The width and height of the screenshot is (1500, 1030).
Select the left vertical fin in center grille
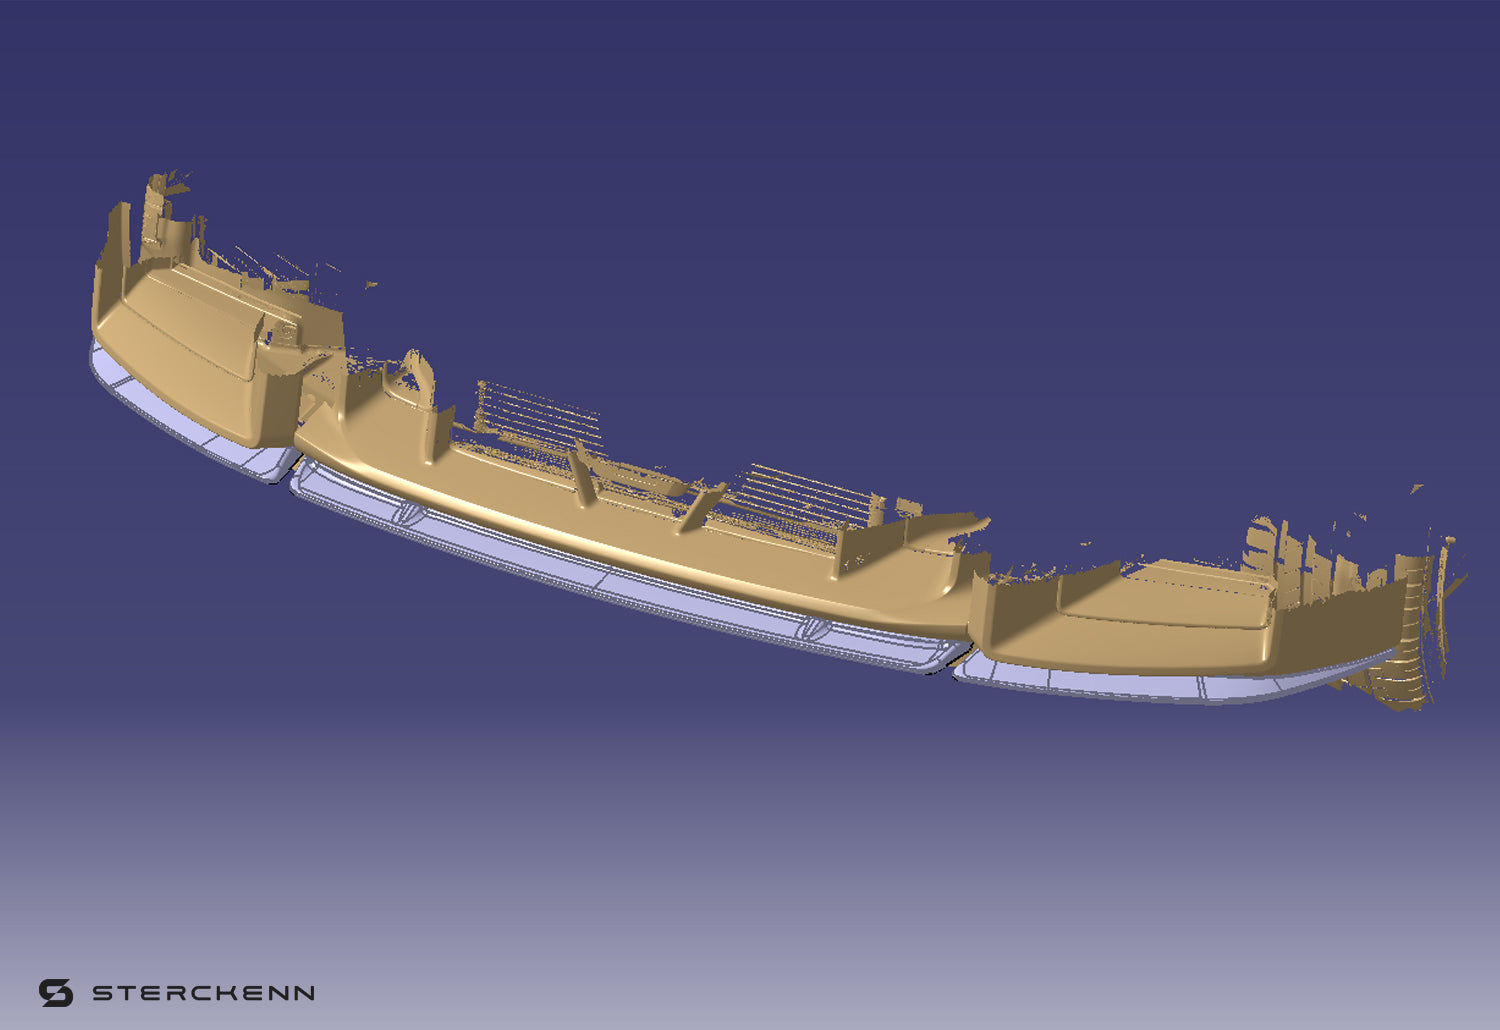pos(582,472)
